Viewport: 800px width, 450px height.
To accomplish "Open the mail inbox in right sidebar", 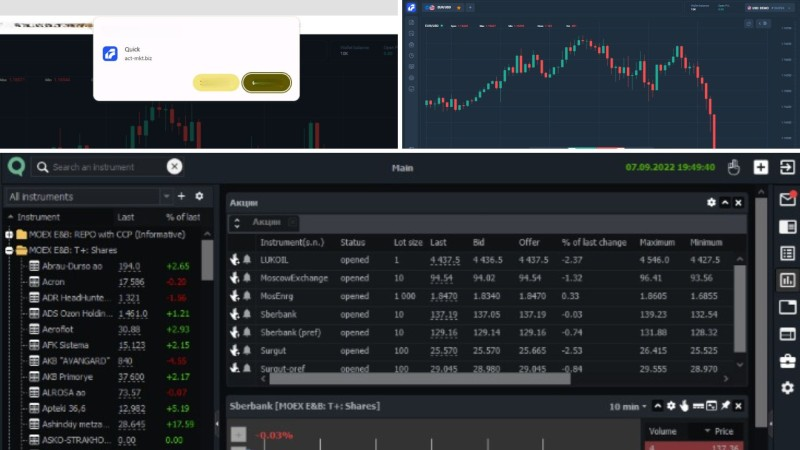I will (x=787, y=199).
